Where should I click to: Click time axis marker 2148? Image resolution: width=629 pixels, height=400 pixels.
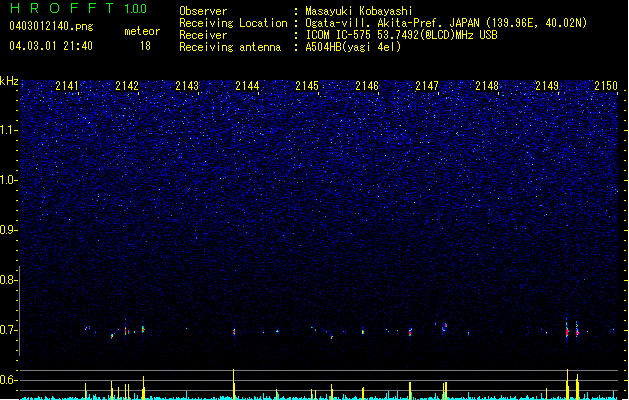point(487,86)
